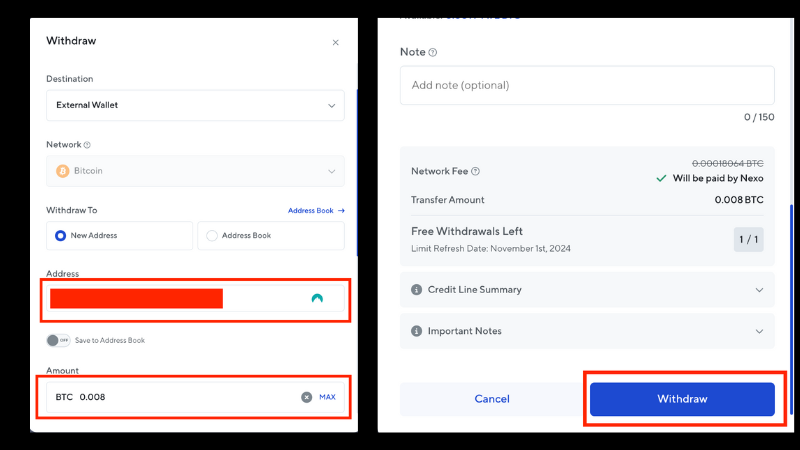This screenshot has width=800, height=450.
Task: Click the Credit Line Summary info icon
Action: (x=416, y=290)
